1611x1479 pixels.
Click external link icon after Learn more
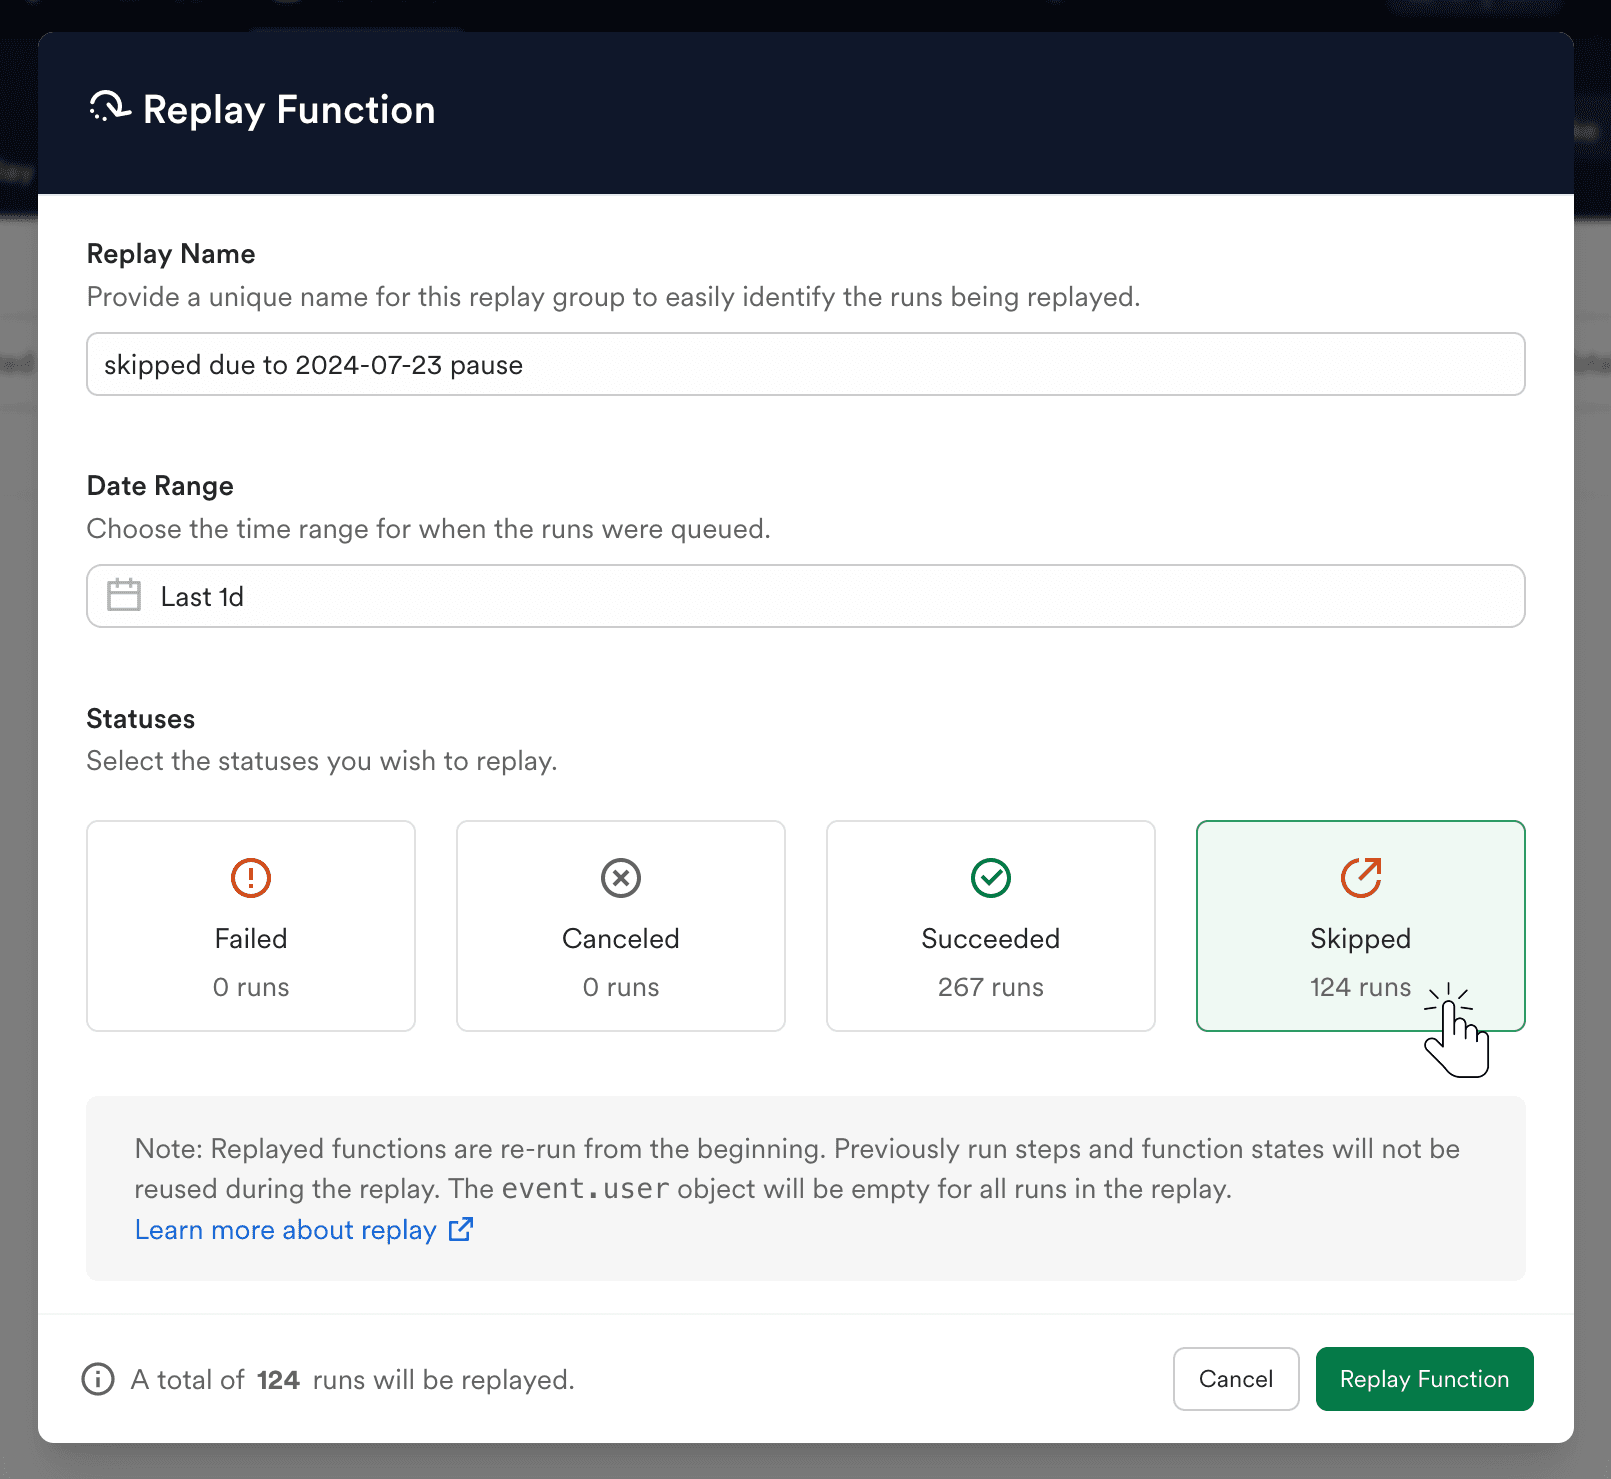coord(461,1229)
